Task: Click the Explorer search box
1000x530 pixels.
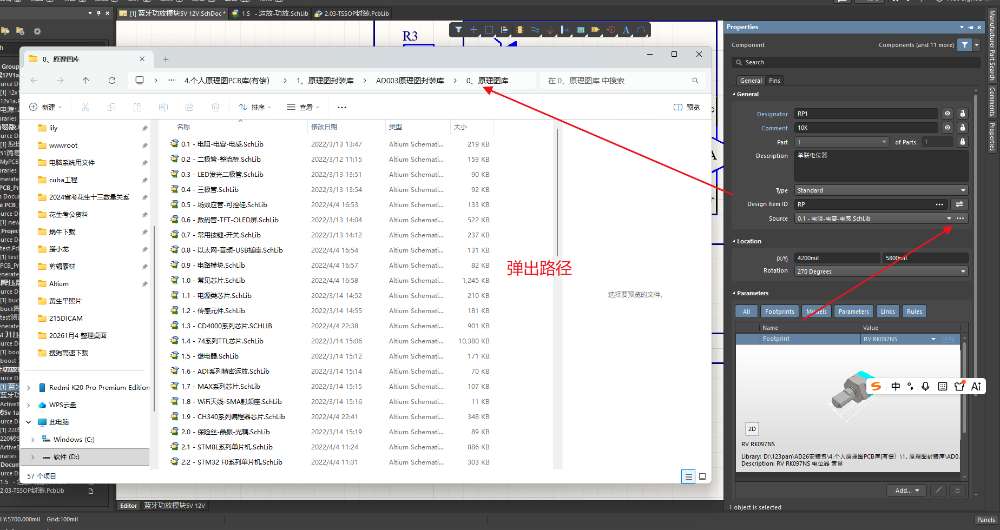Action: click(622, 80)
